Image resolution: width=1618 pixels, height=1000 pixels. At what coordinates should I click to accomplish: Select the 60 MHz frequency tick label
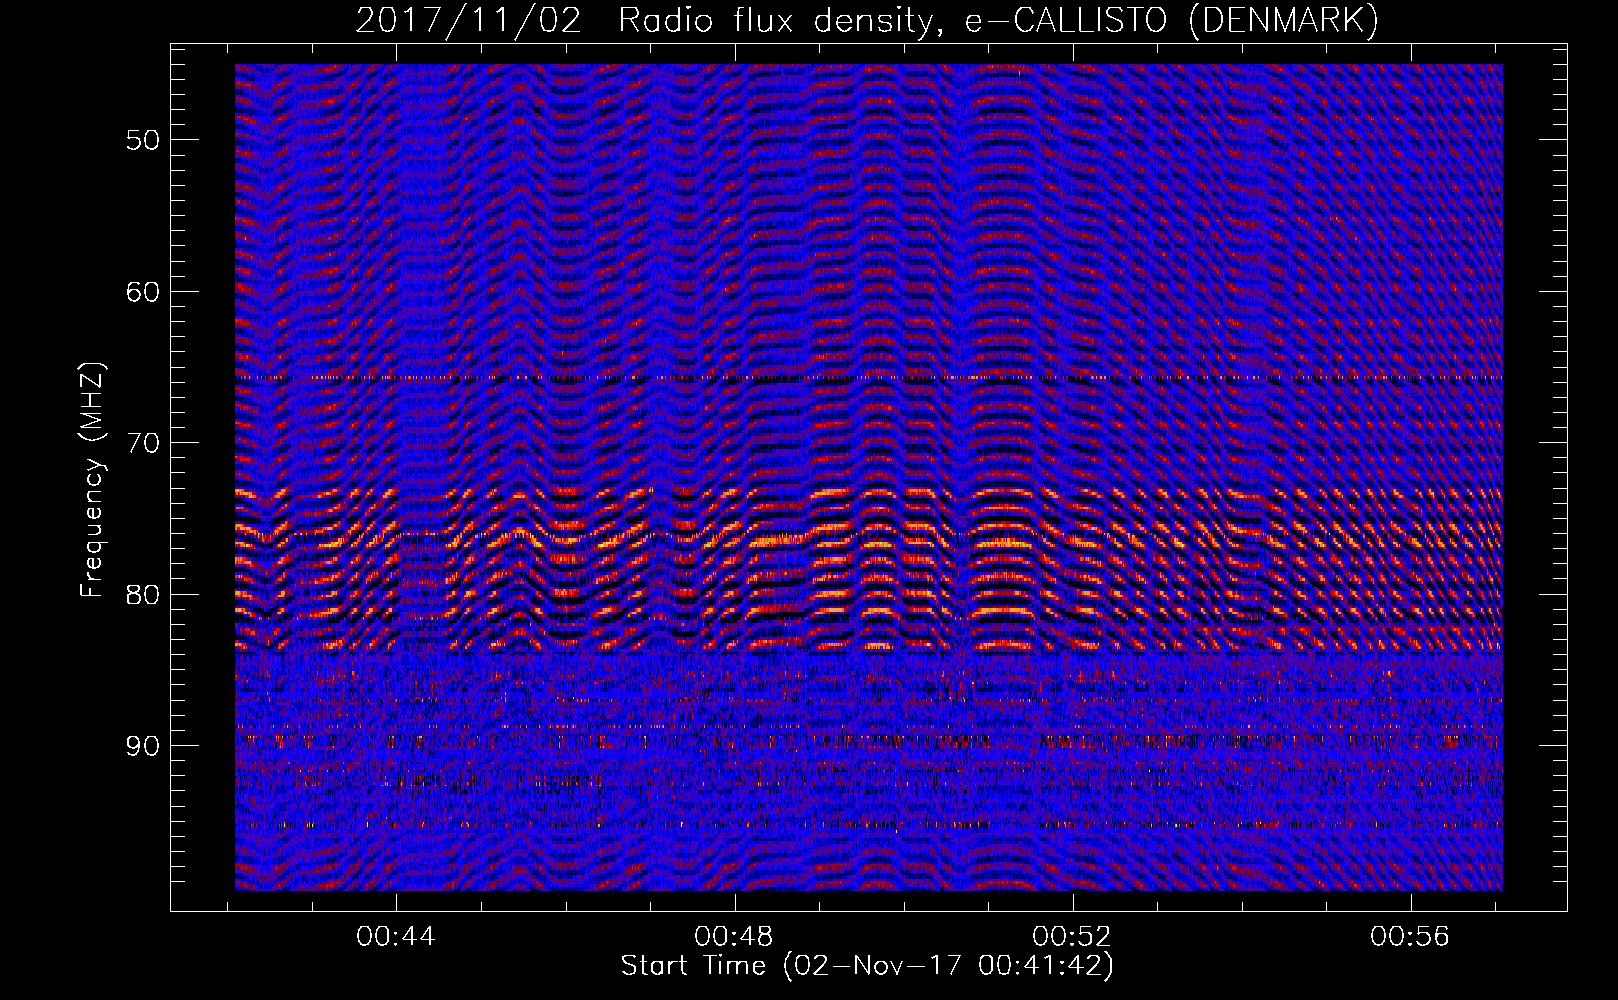click(x=143, y=292)
